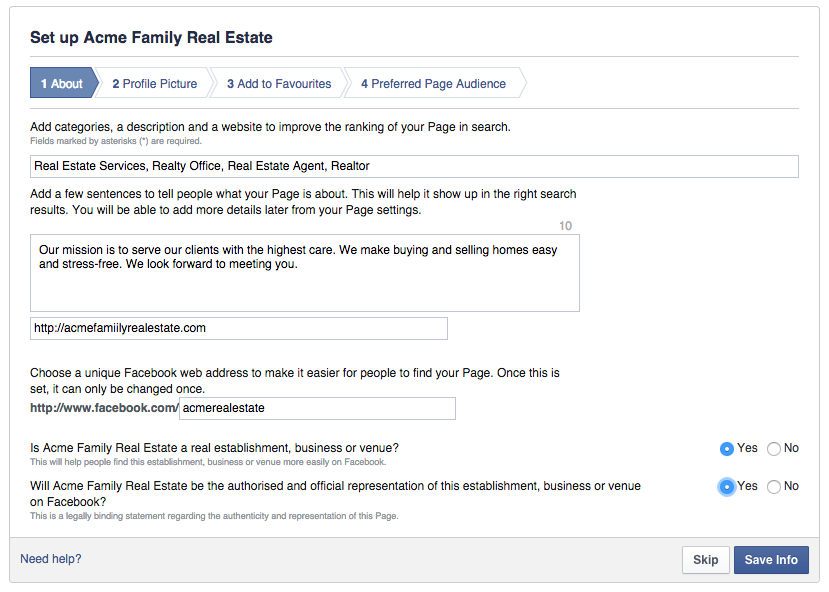
Task: Focus the website URL input field
Action: pos(238,328)
